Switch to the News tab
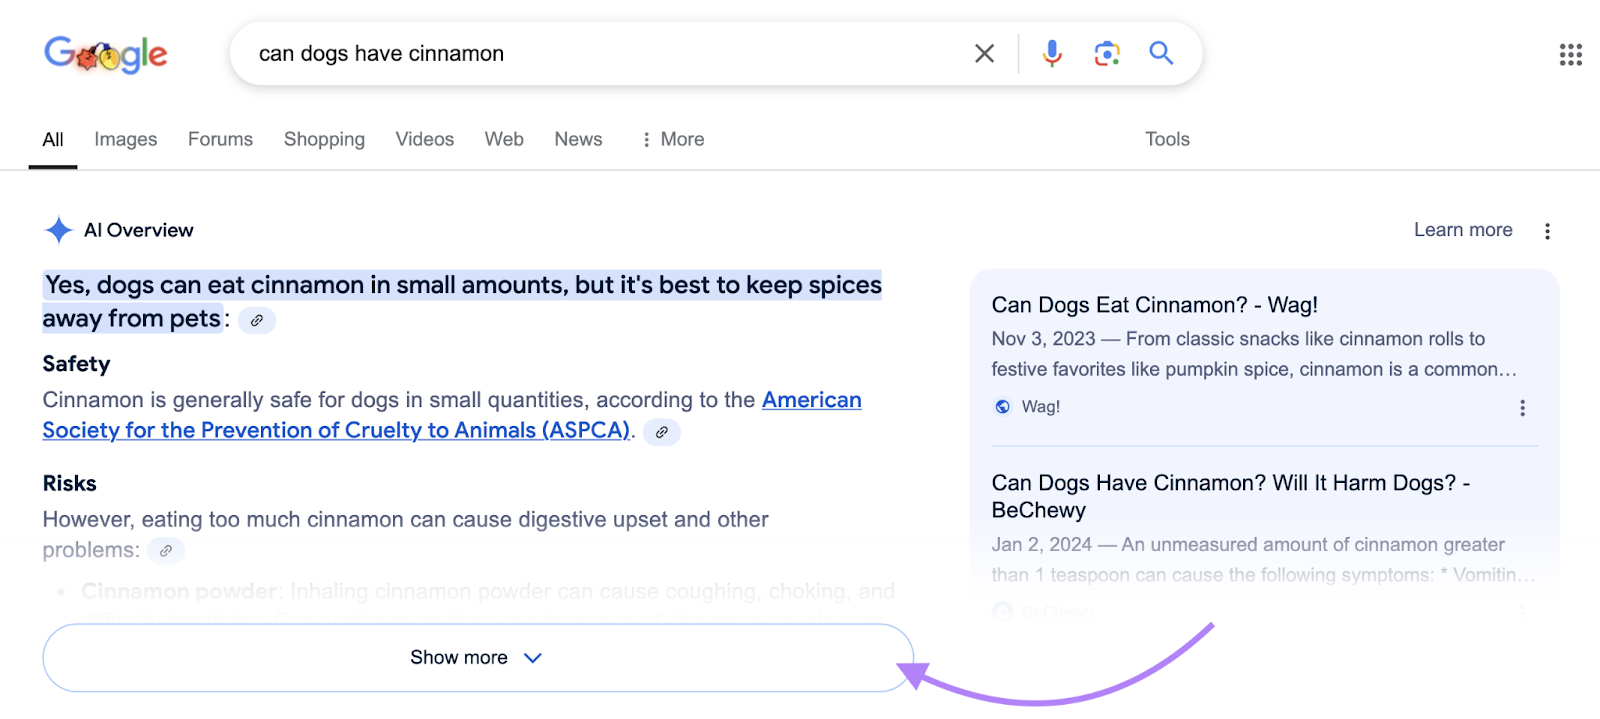The height and width of the screenshot is (719, 1600). 578,140
